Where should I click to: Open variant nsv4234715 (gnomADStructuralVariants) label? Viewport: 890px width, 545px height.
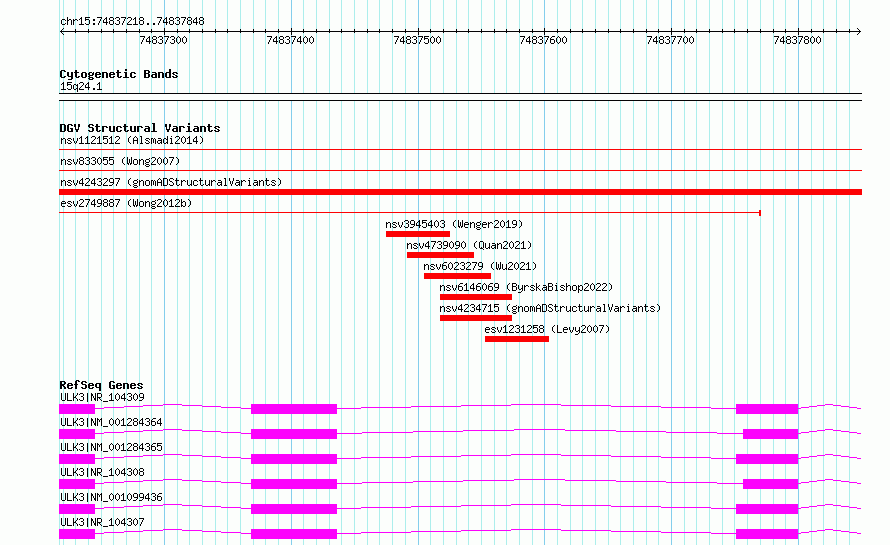pos(550,308)
